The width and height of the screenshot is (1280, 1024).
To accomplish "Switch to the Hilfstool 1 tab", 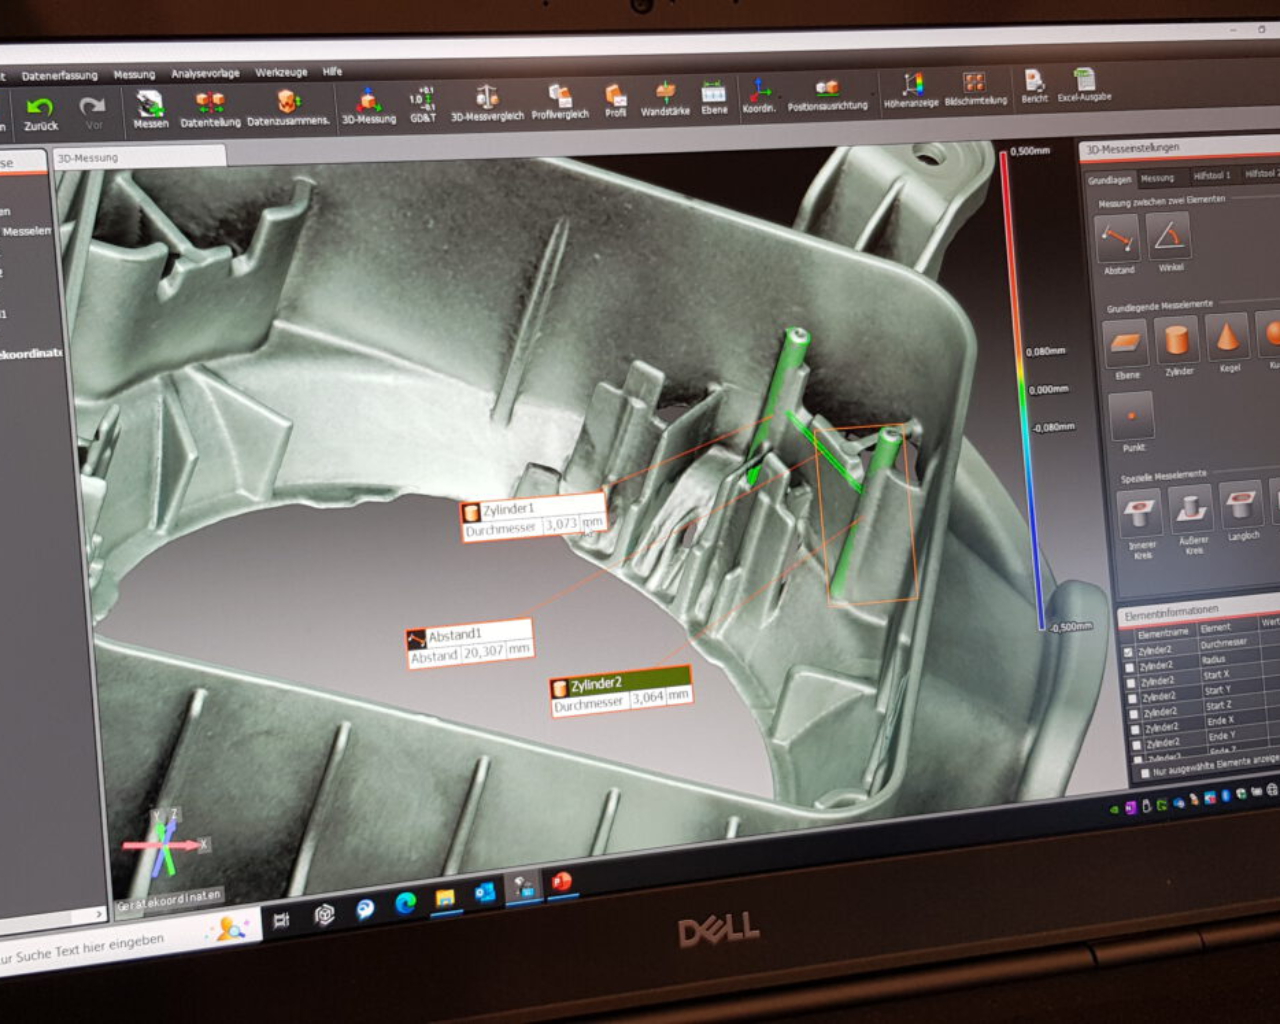I will (1211, 175).
